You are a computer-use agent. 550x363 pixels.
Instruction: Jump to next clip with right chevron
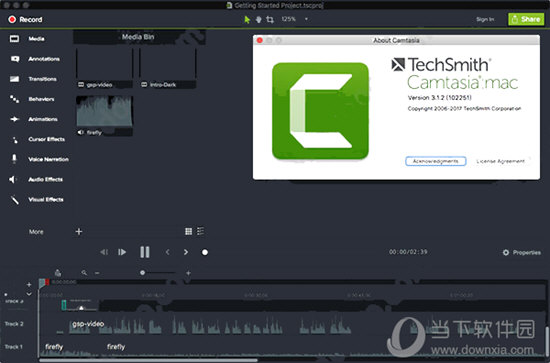click(x=186, y=252)
